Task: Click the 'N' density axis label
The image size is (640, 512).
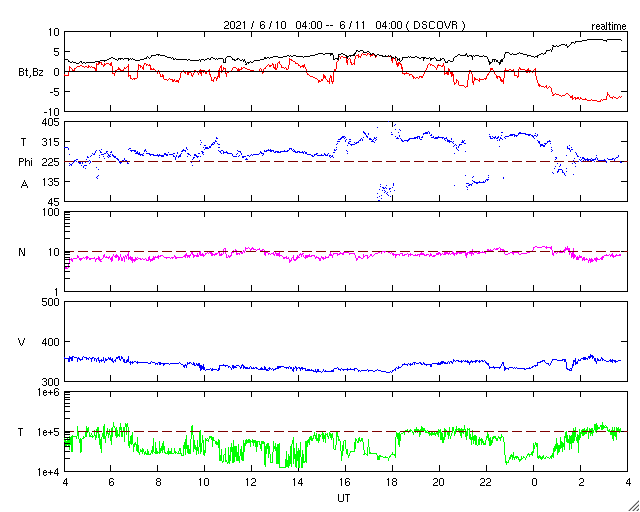Action: 22,252
